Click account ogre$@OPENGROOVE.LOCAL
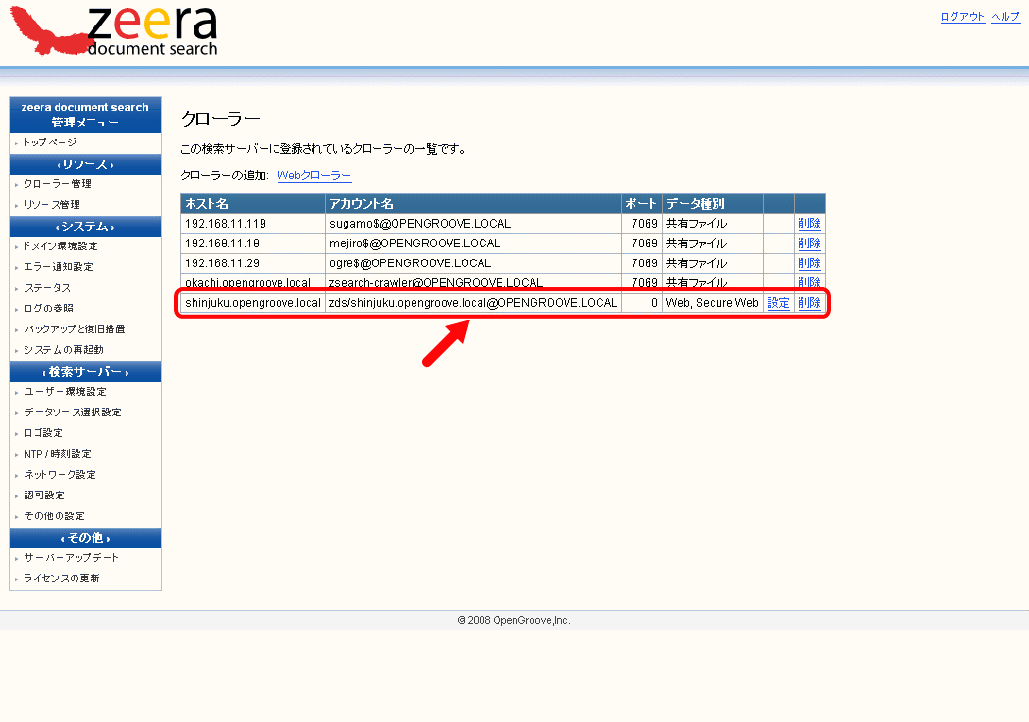The width and height of the screenshot is (1029, 722). click(410, 263)
